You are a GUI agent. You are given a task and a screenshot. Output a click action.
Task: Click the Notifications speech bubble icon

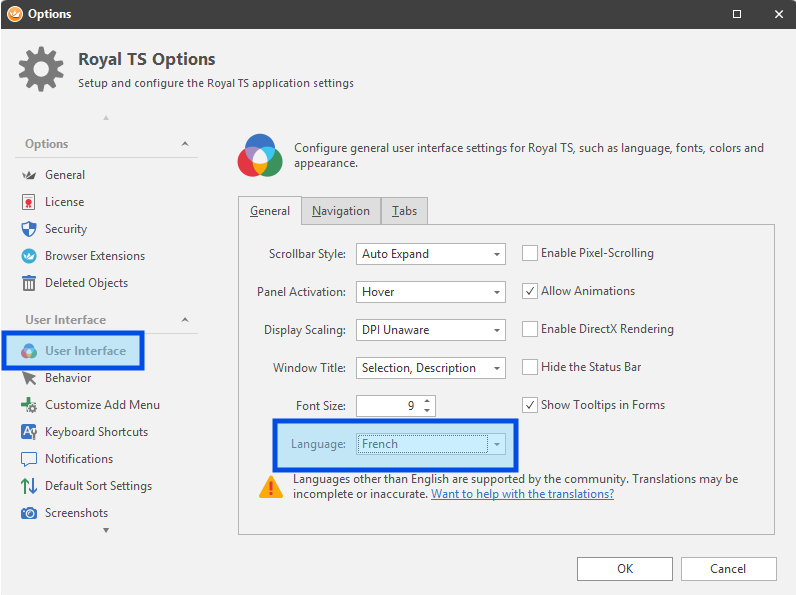click(x=29, y=459)
